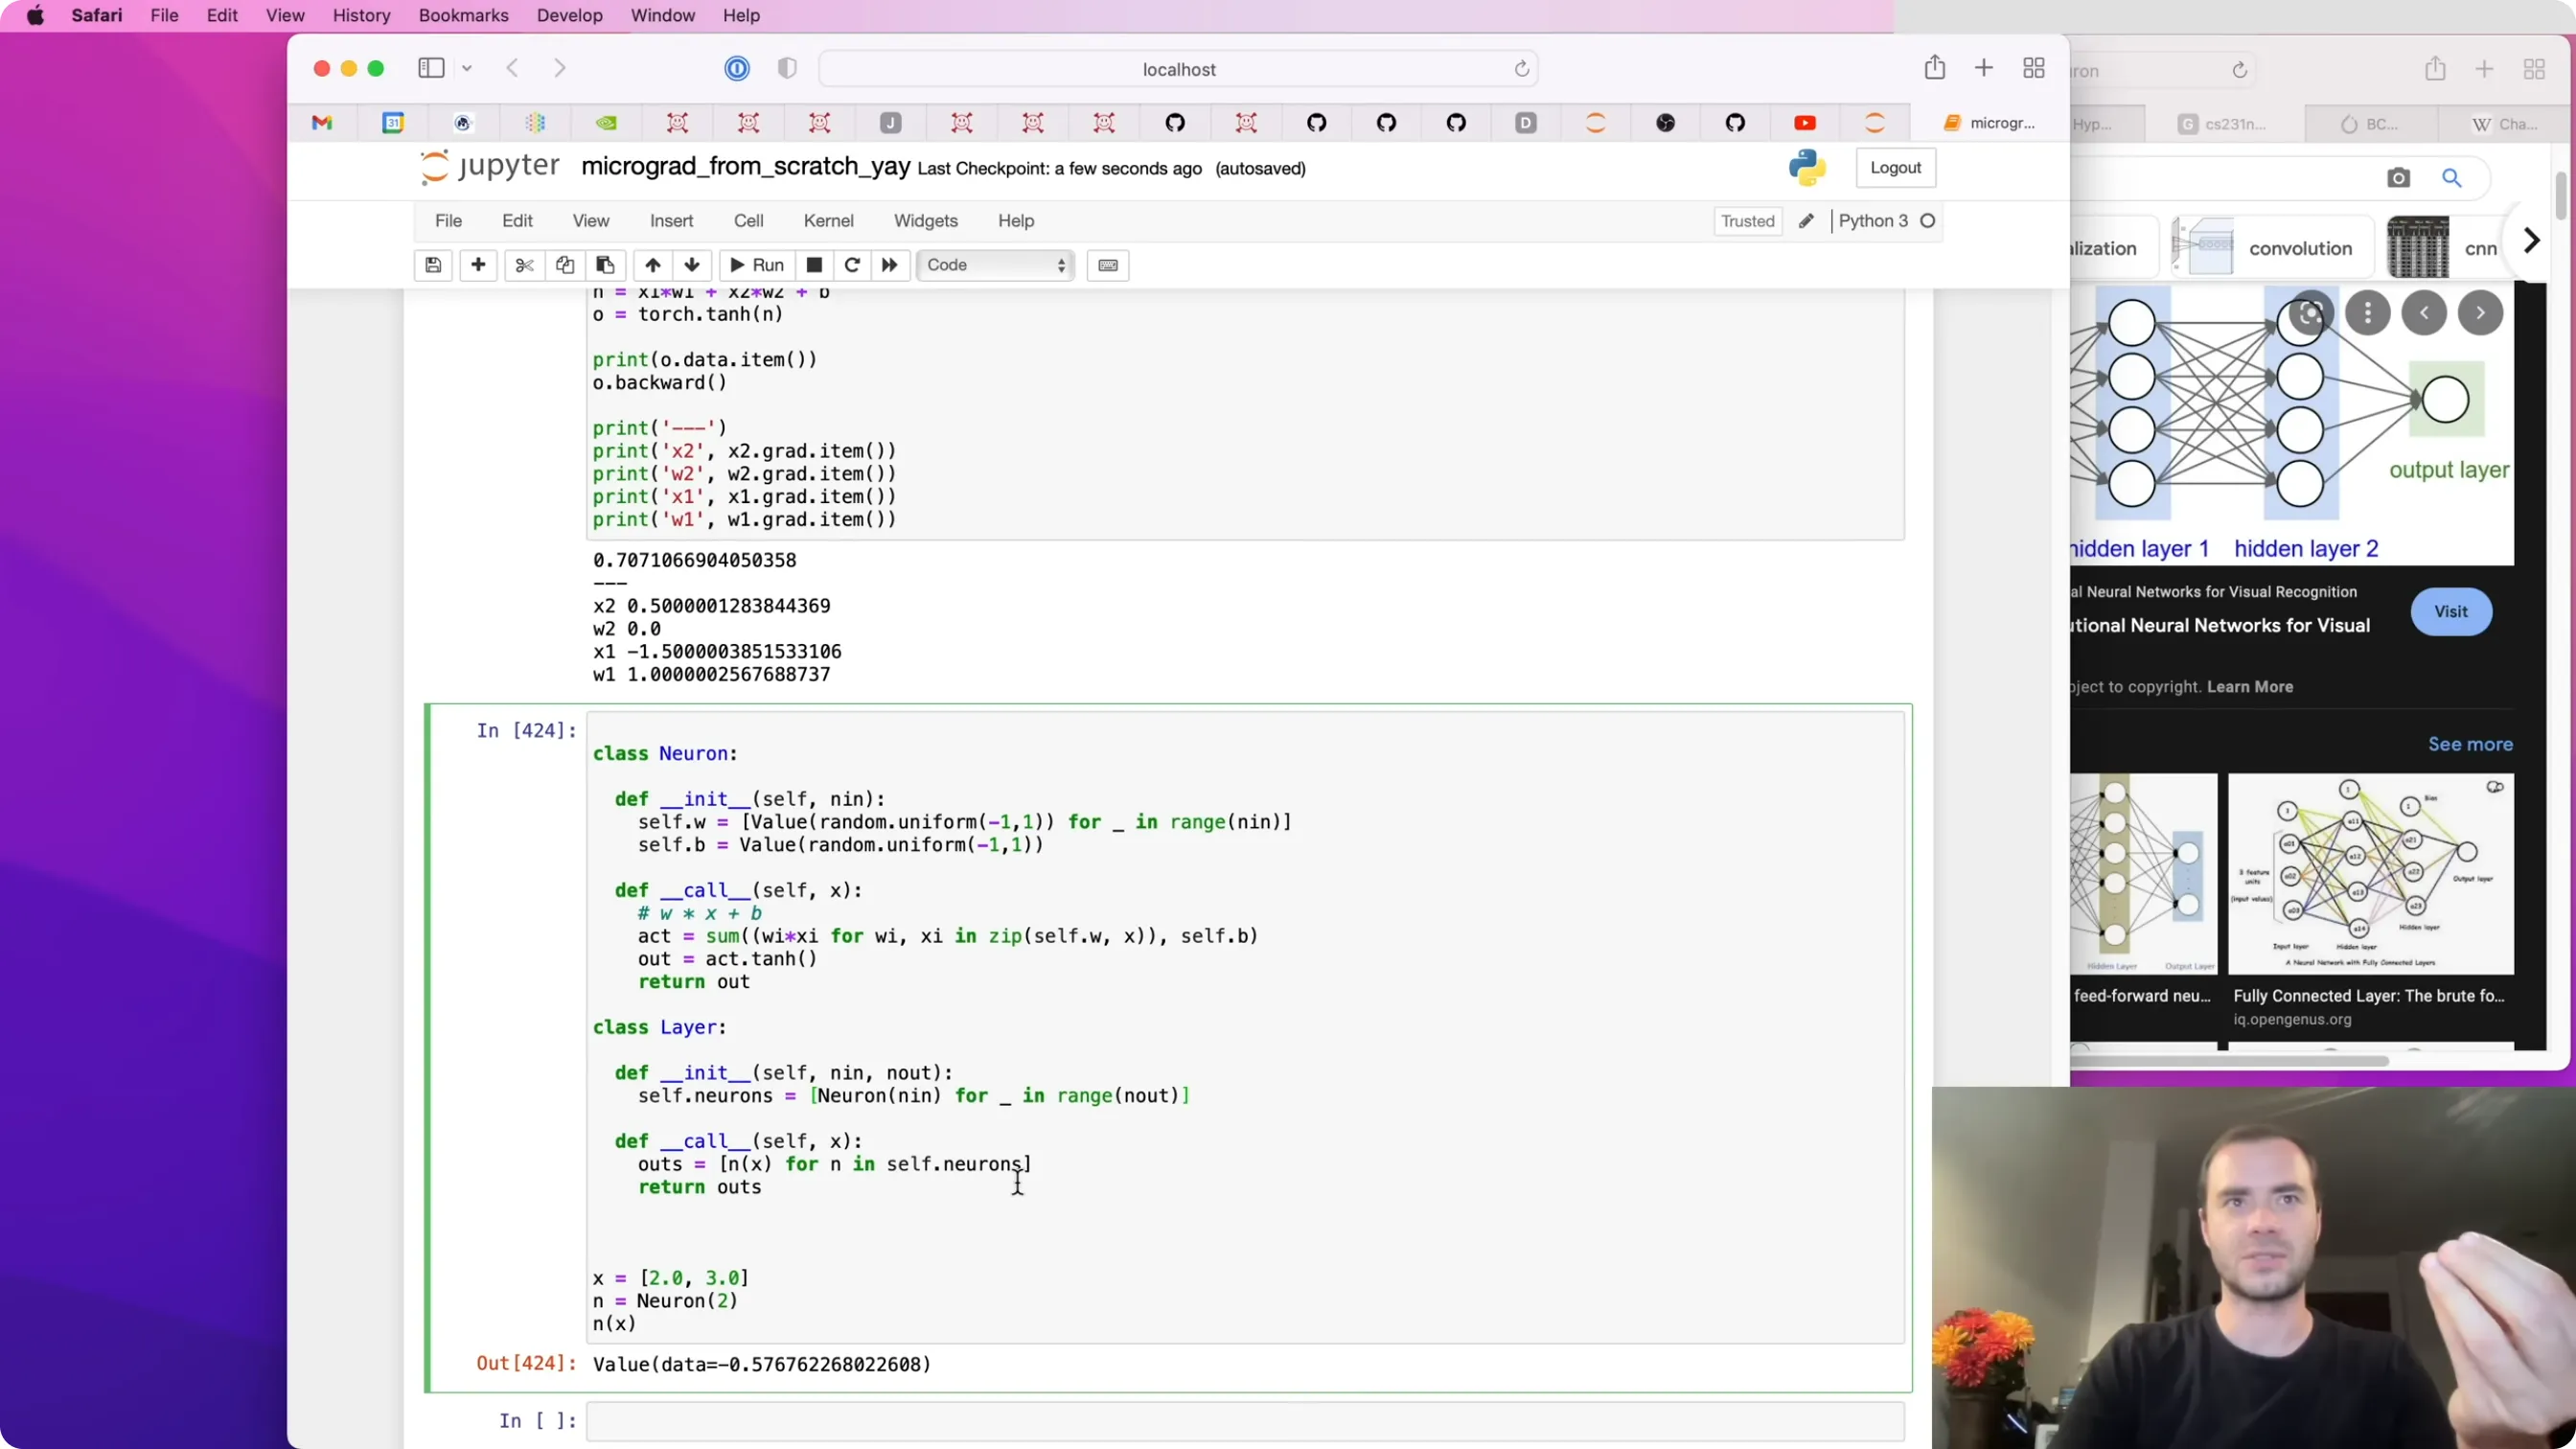Click the next chips arrow in the background window

pyautogui.click(x=2532, y=241)
